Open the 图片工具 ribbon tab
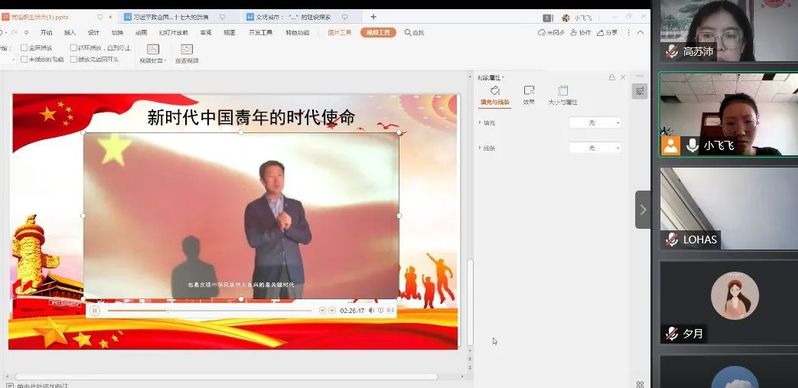Image resolution: width=798 pixels, height=388 pixels. tap(339, 33)
